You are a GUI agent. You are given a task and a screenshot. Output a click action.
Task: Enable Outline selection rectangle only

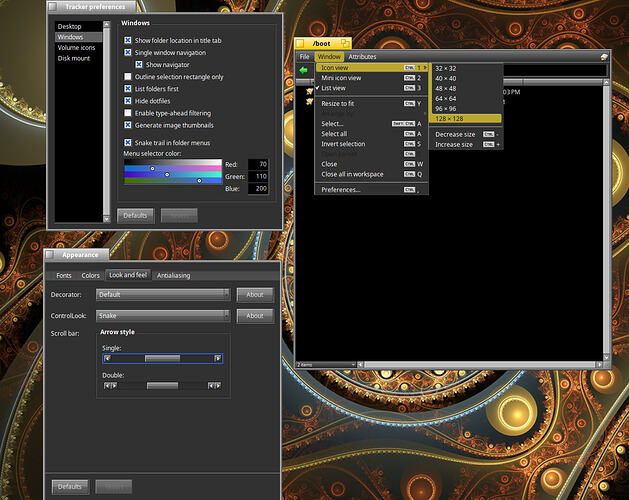128,76
